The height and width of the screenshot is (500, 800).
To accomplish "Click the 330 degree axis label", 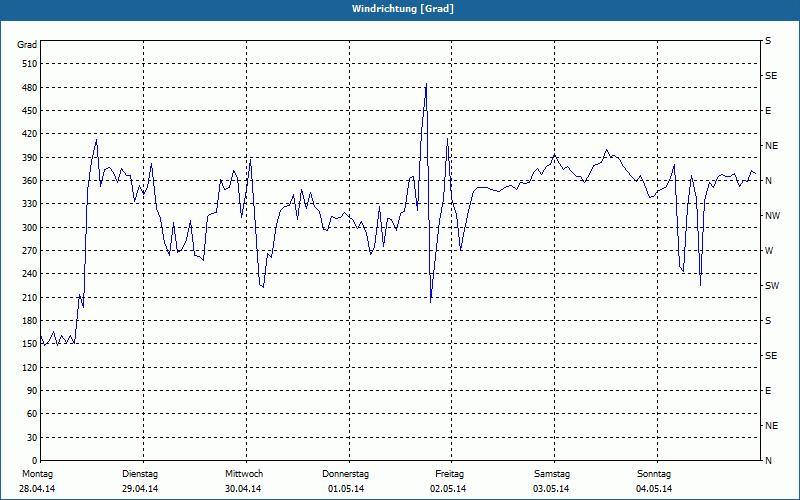I will point(30,204).
